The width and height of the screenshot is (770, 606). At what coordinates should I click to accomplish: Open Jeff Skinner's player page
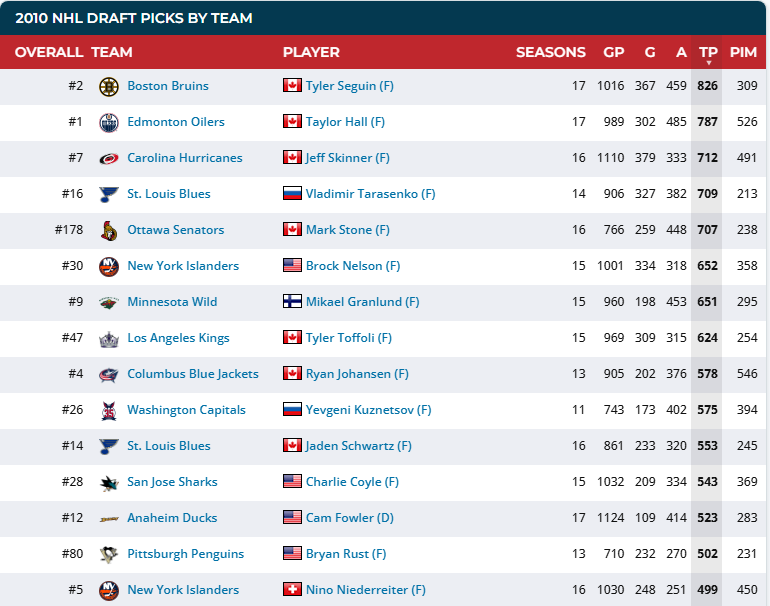[x=348, y=158]
